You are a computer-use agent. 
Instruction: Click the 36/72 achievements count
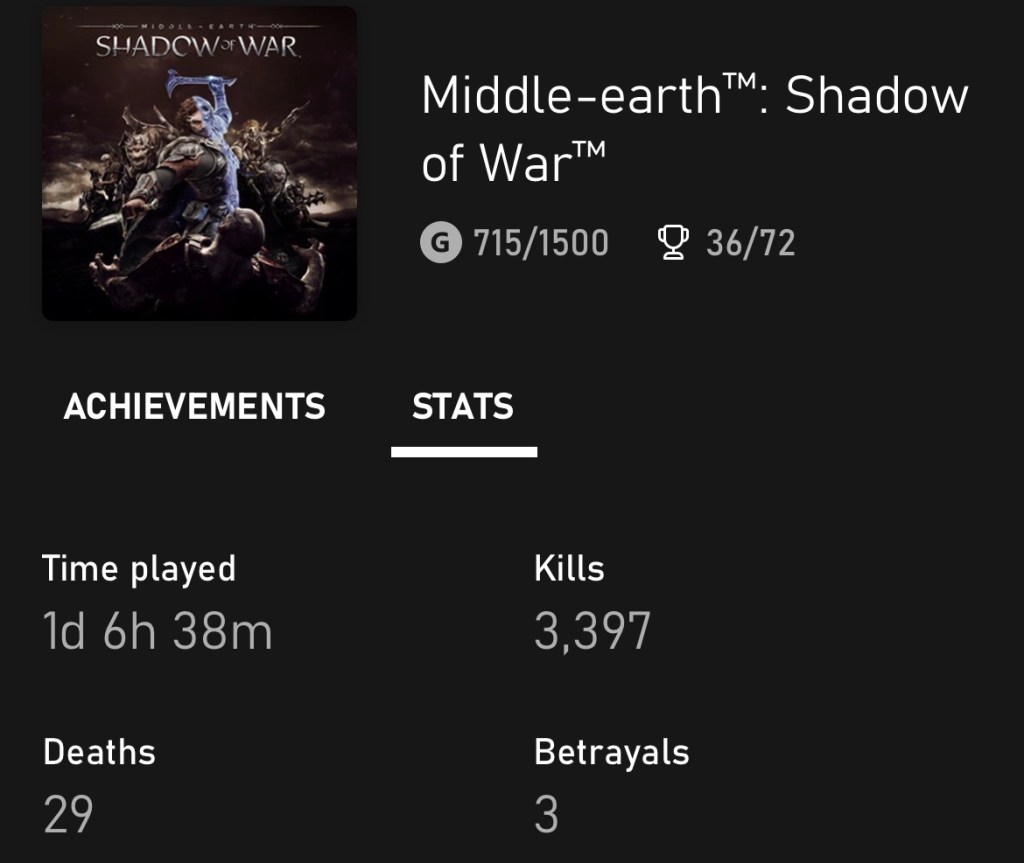[750, 243]
